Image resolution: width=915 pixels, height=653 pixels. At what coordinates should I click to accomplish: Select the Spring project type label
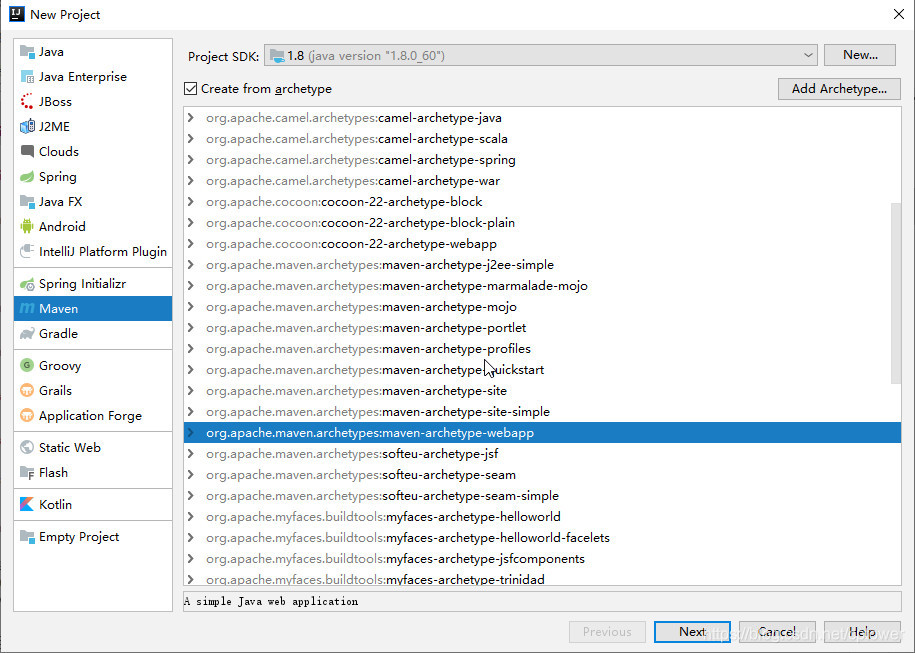click(58, 177)
